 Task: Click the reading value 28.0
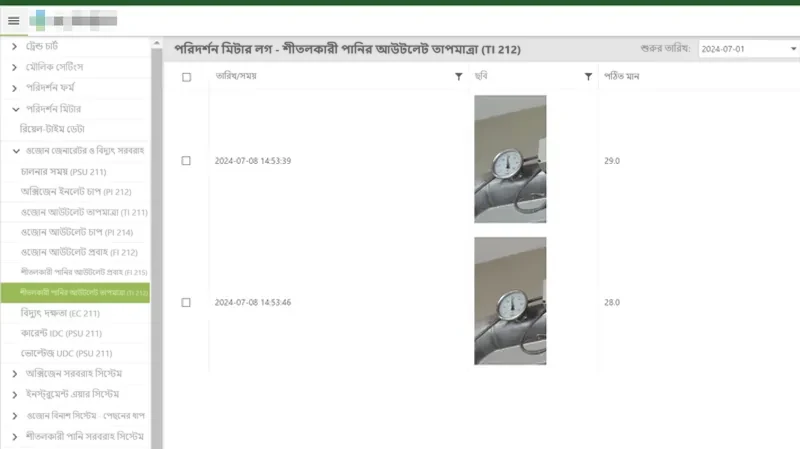click(x=612, y=303)
